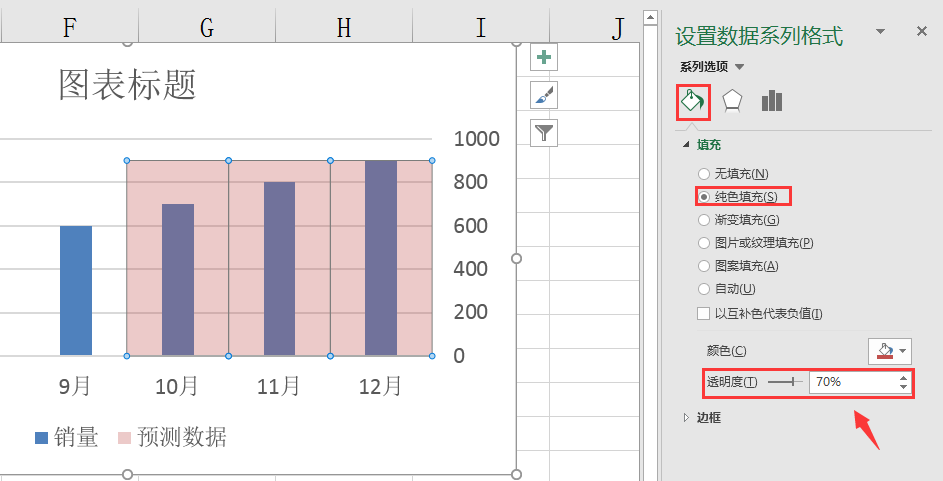Image resolution: width=943 pixels, height=481 pixels.
Task: Open the 颜色 fill color picker
Action: (x=889, y=351)
